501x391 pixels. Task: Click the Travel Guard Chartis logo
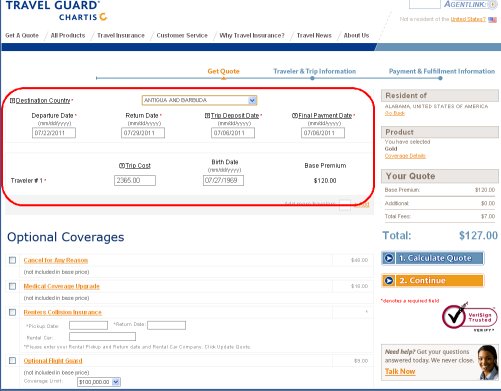56,11
